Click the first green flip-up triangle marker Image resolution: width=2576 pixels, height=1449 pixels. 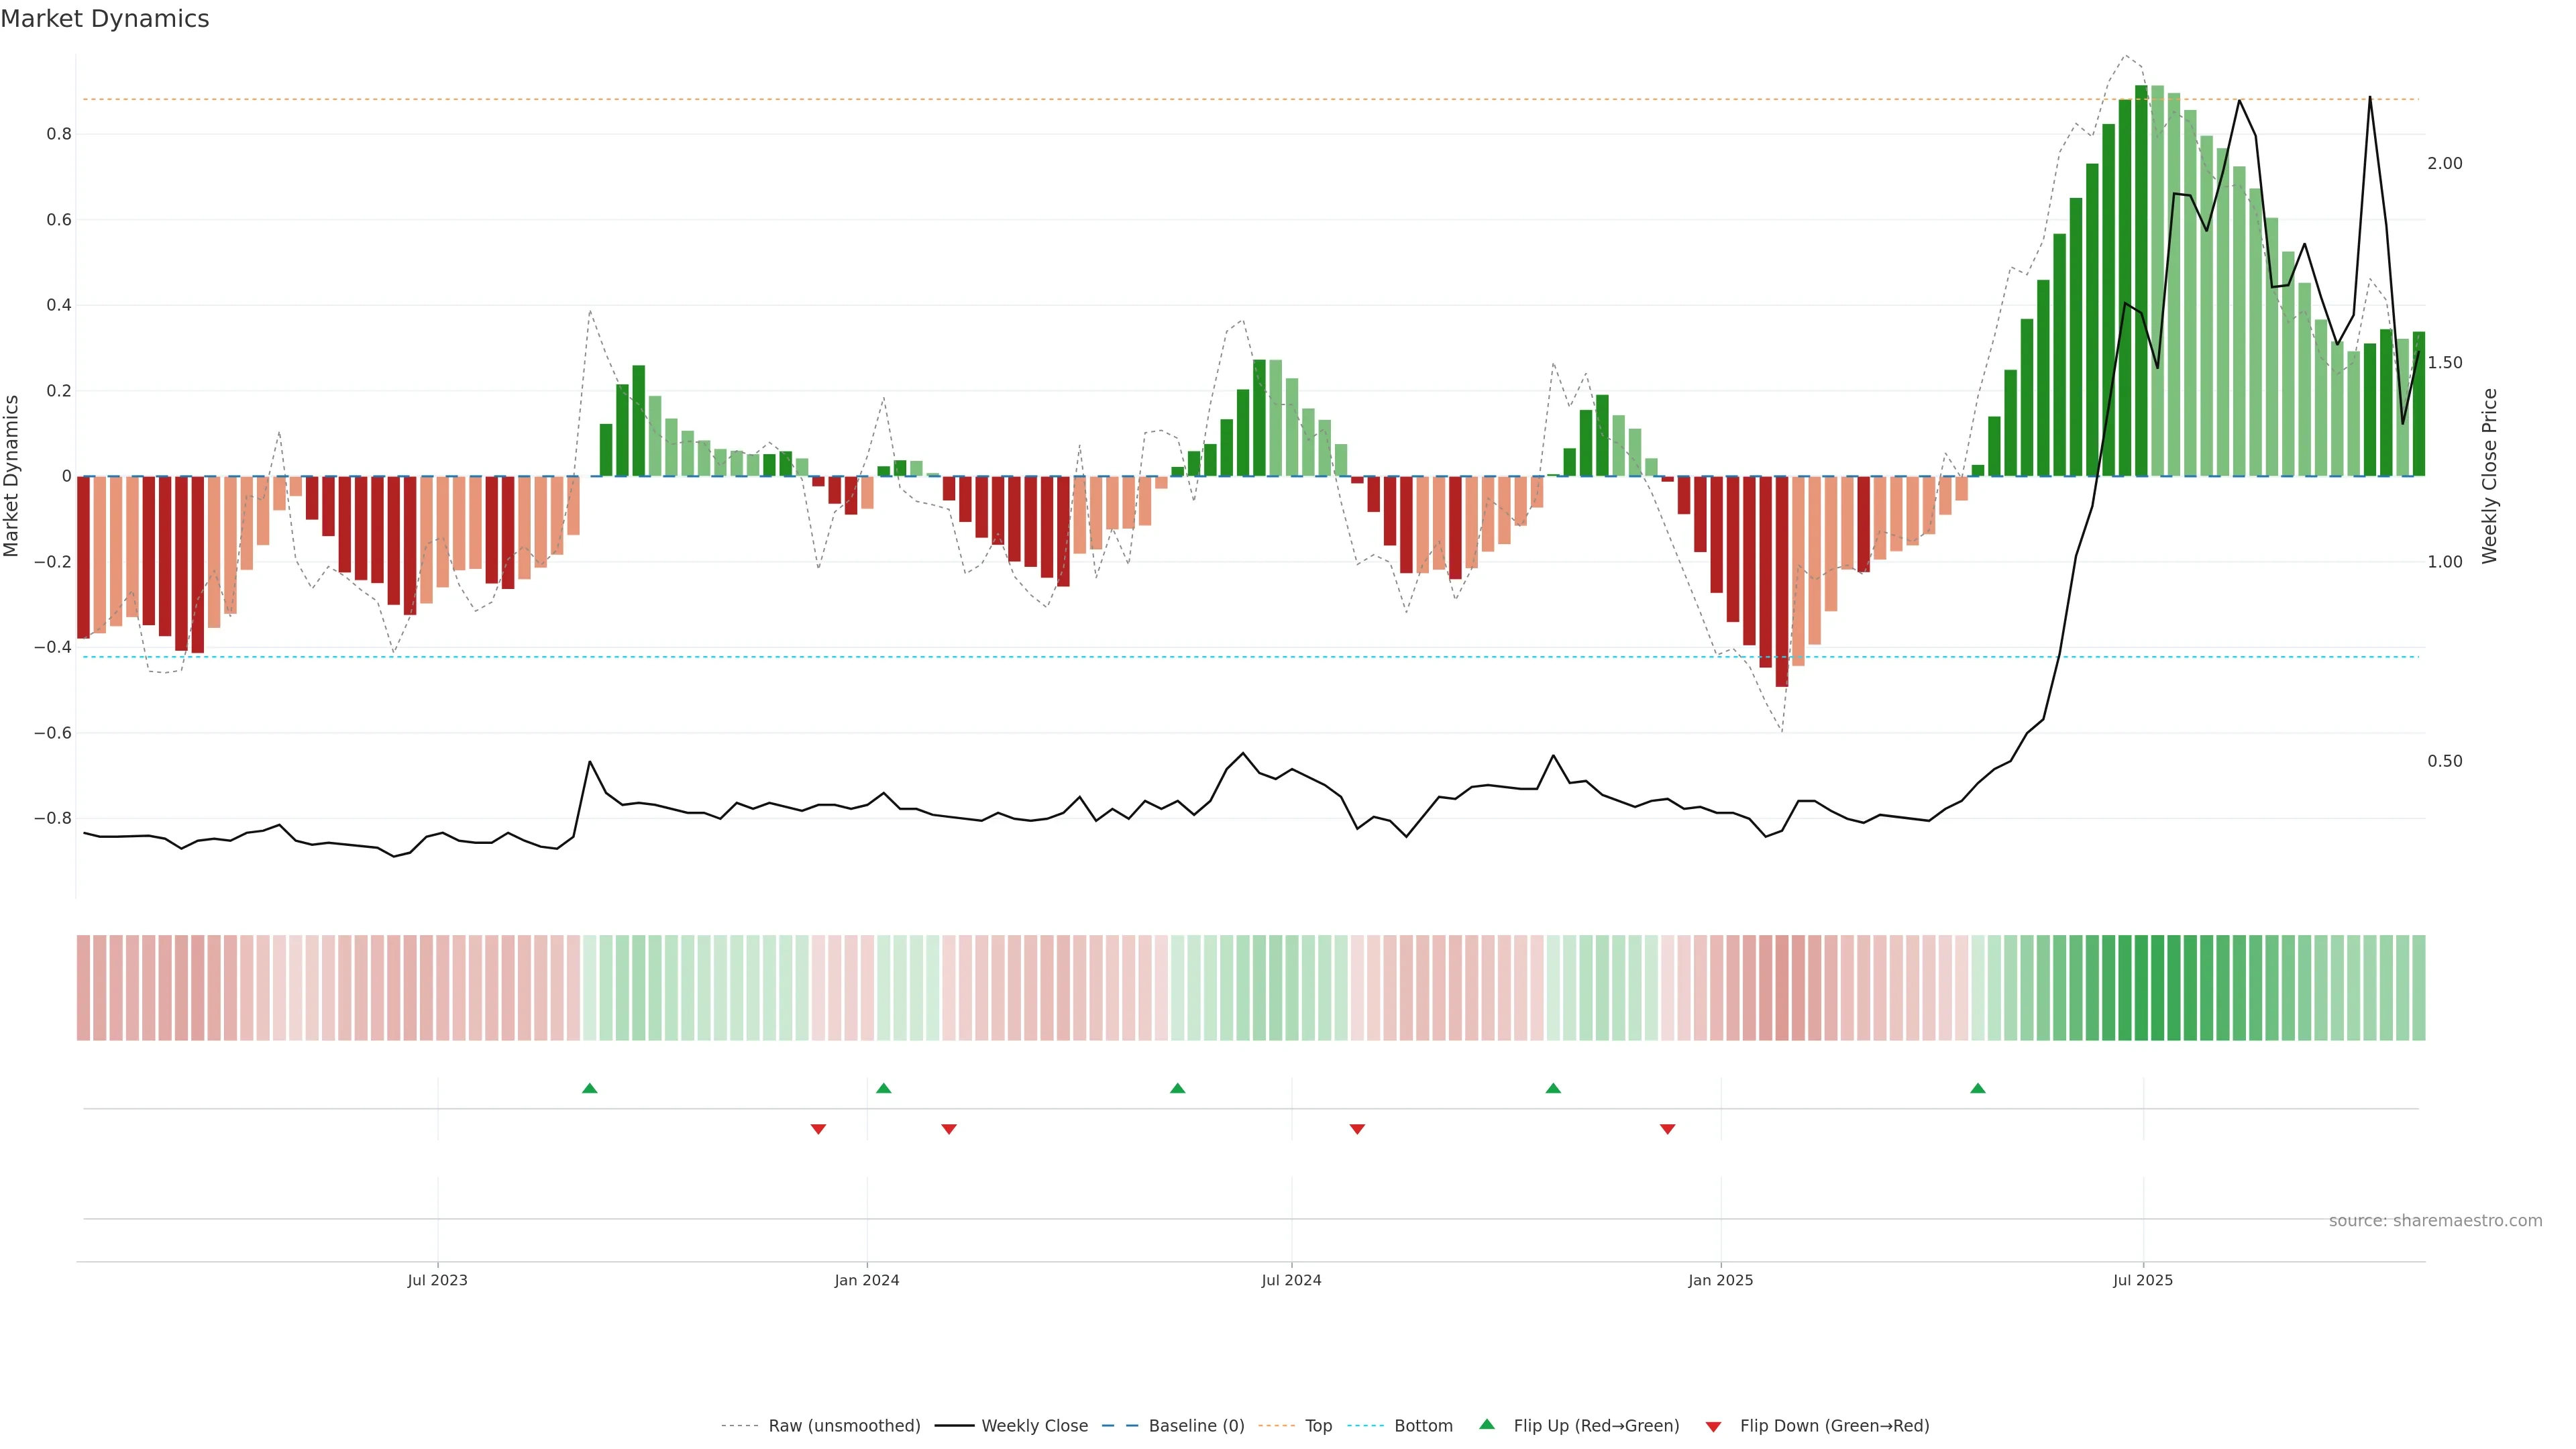pos(589,1088)
